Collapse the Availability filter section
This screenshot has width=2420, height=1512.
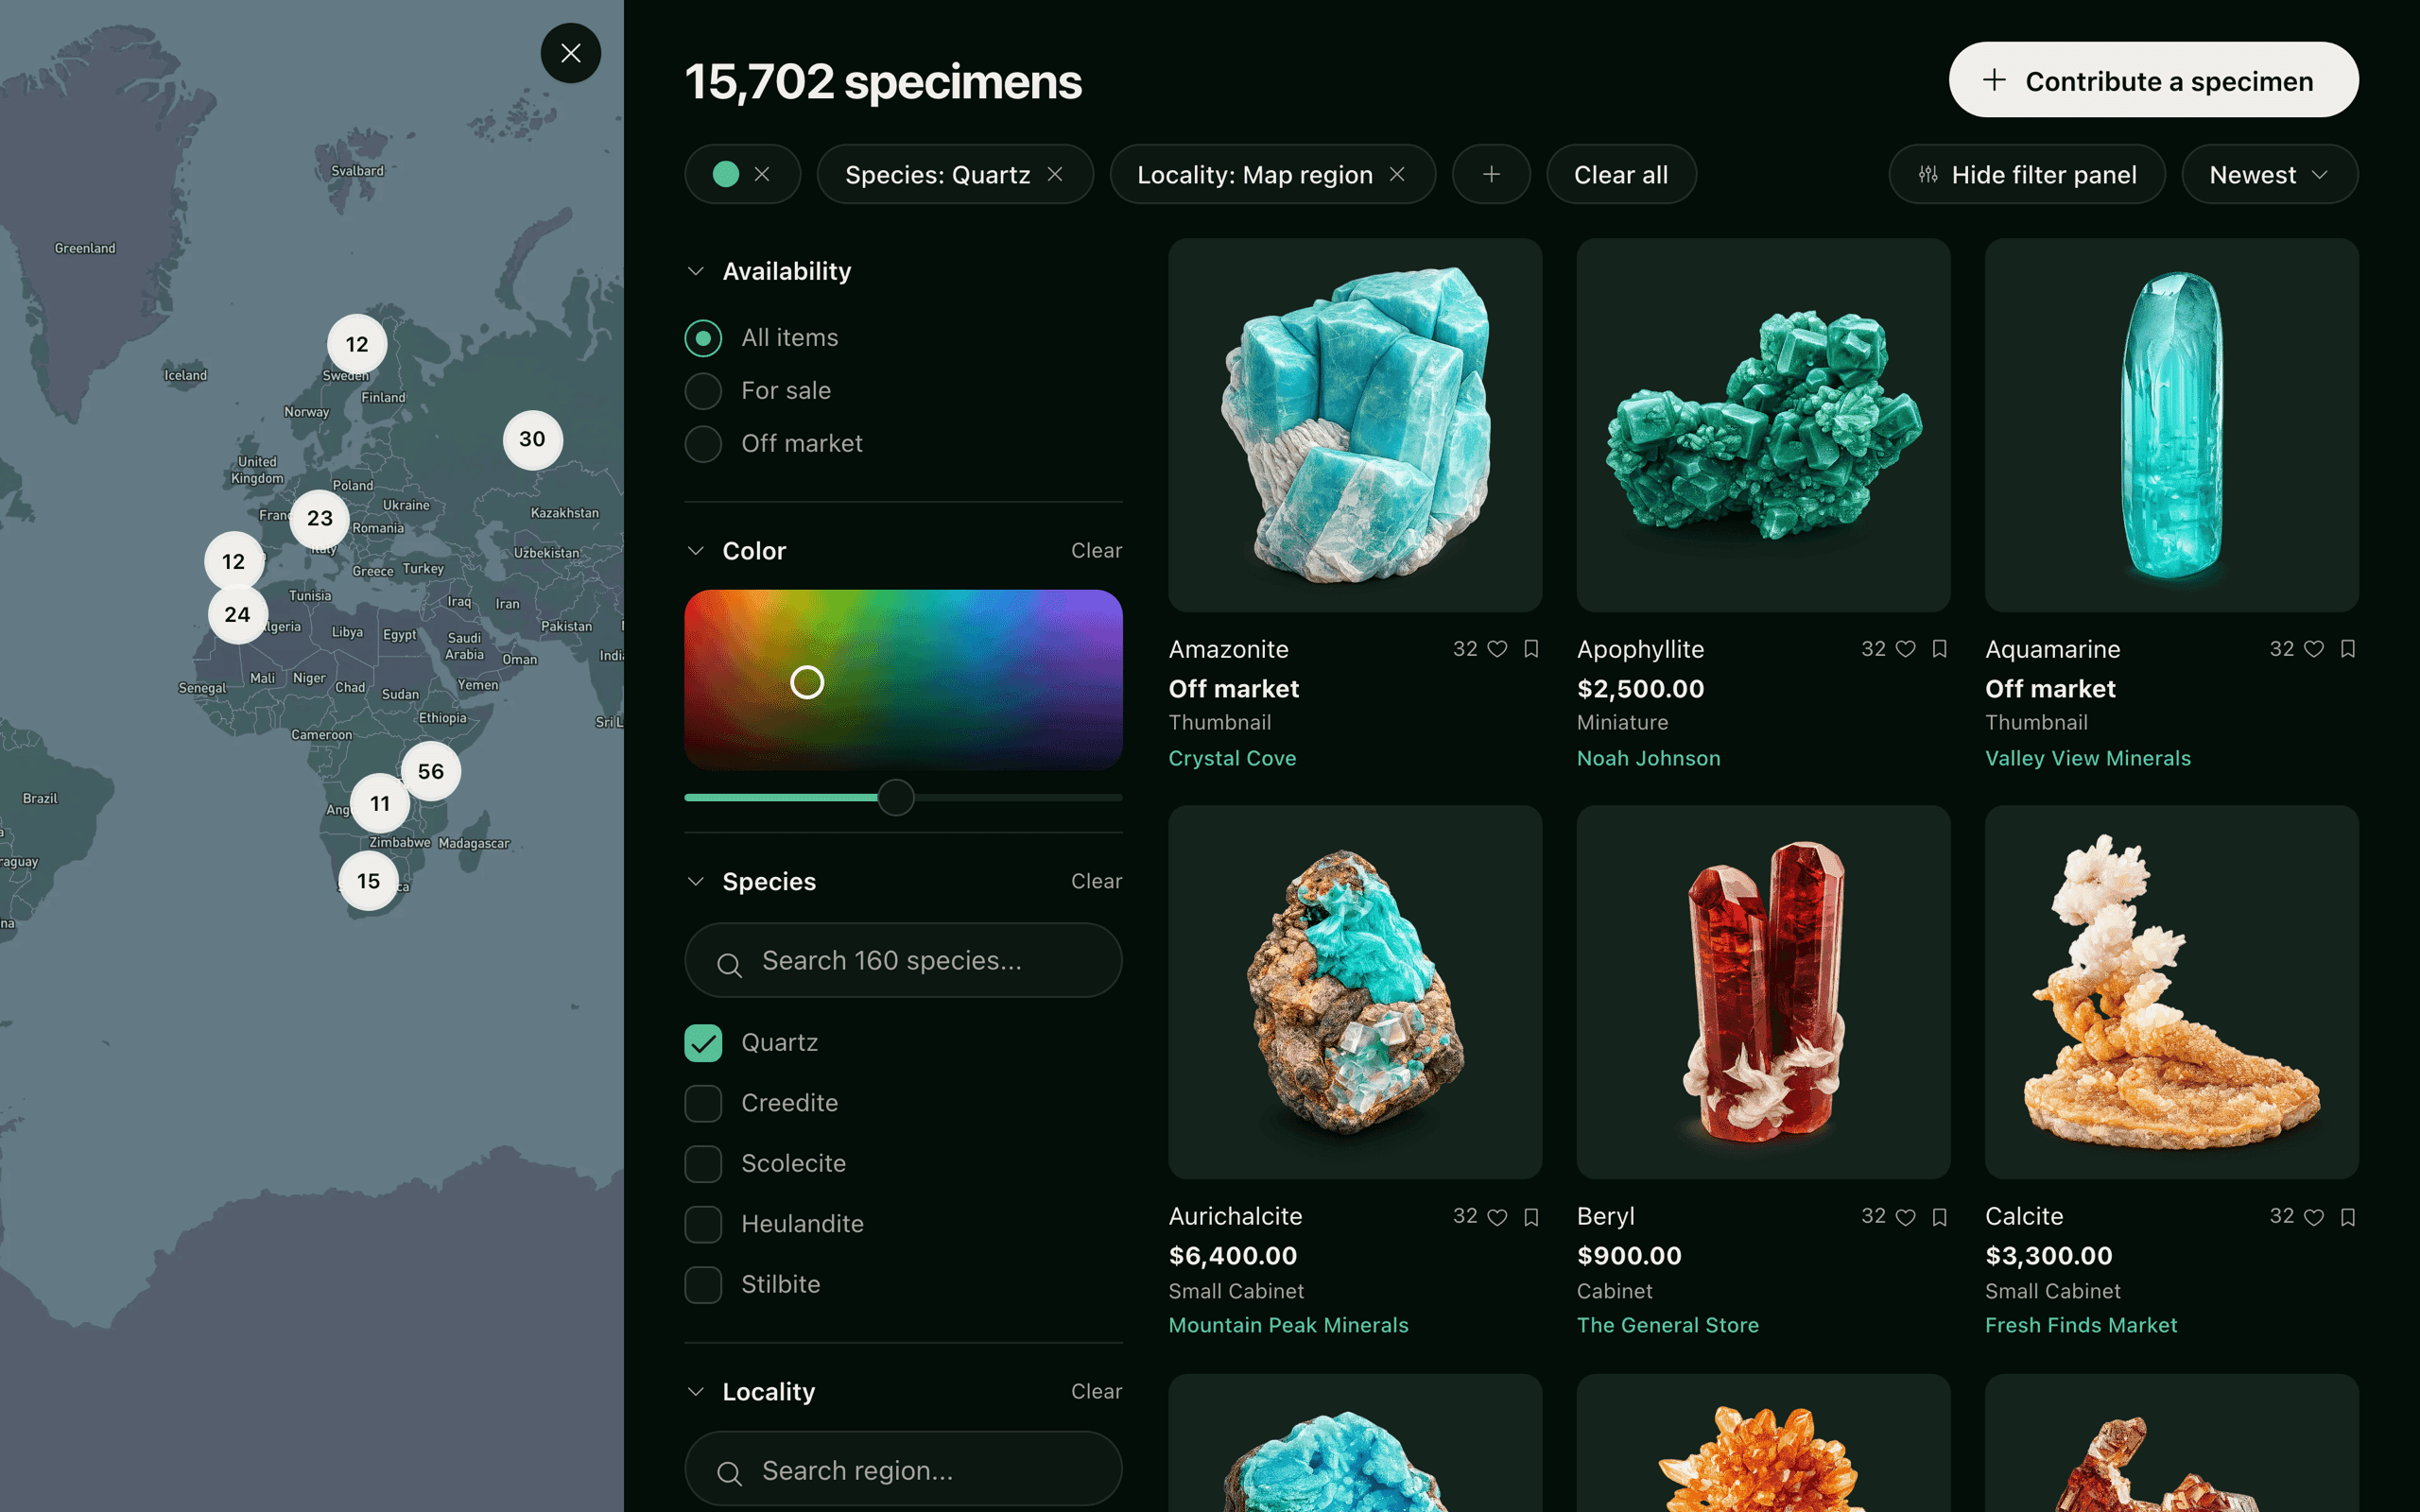click(x=696, y=271)
